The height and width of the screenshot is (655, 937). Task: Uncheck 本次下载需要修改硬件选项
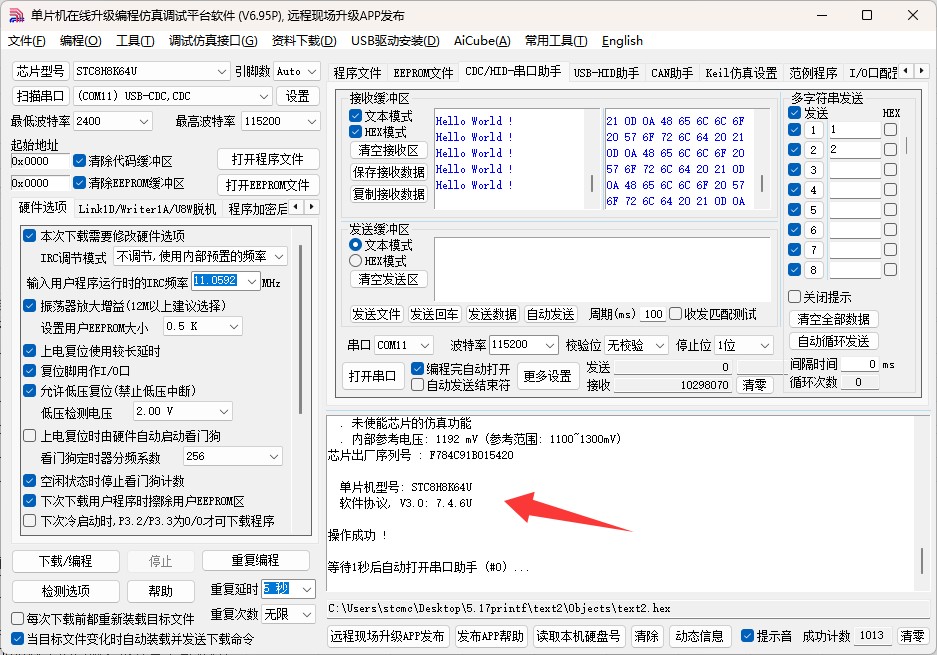point(29,235)
